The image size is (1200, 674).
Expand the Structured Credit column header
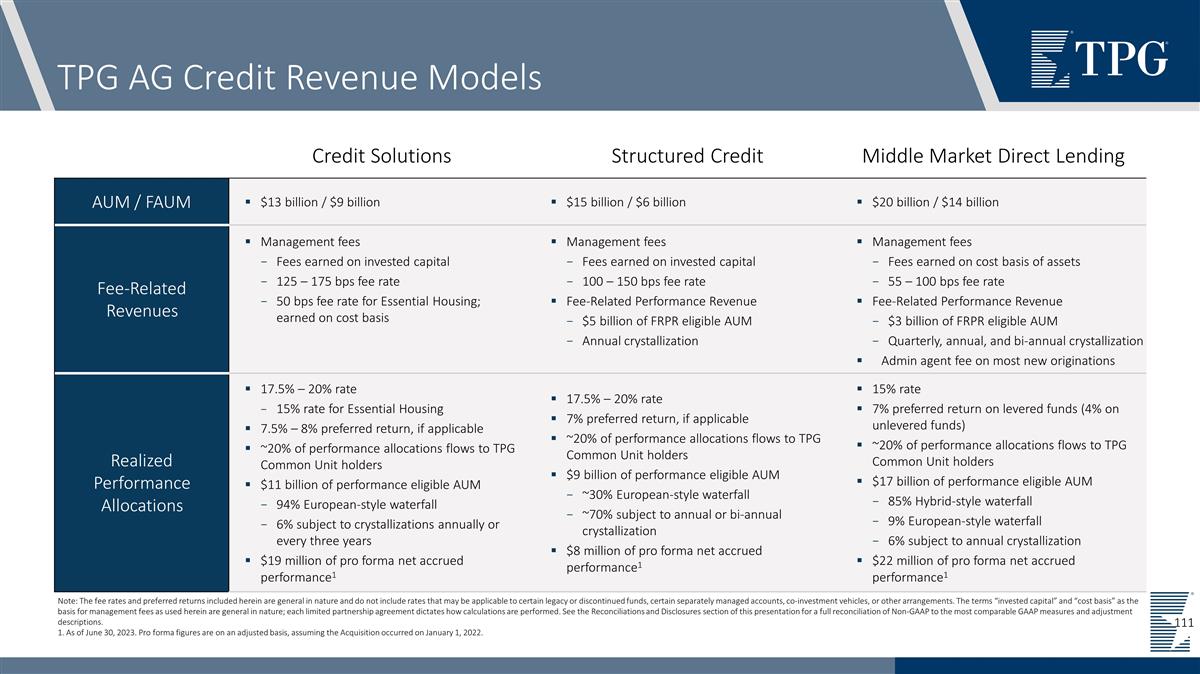click(687, 155)
